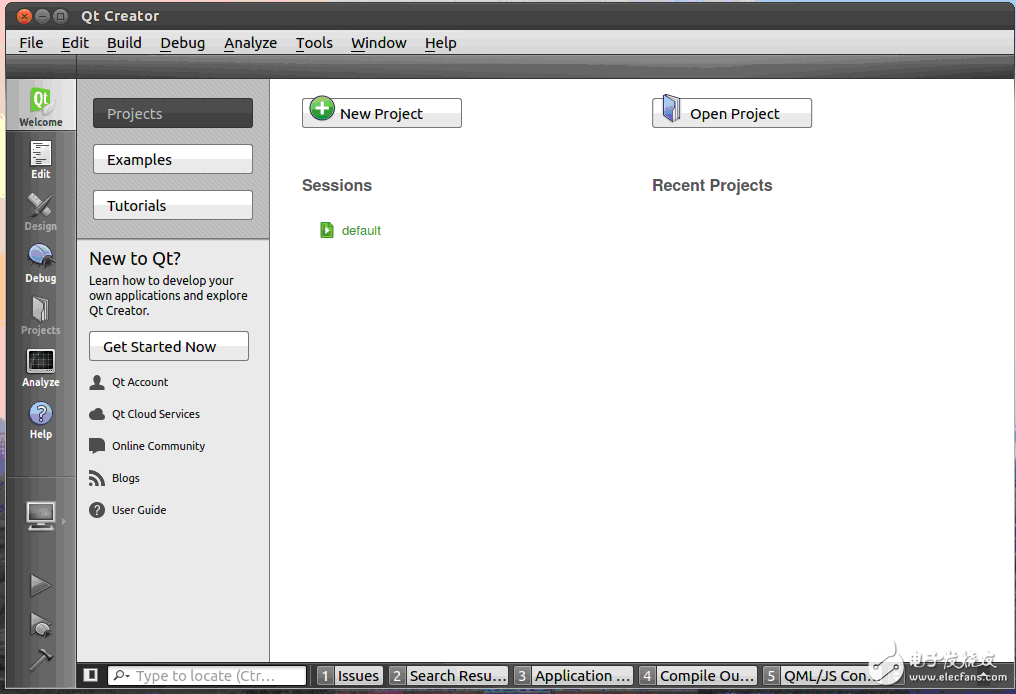Screen dimensions: 1016x694
Task: Open the Window menu
Action: pyautogui.click(x=378, y=43)
